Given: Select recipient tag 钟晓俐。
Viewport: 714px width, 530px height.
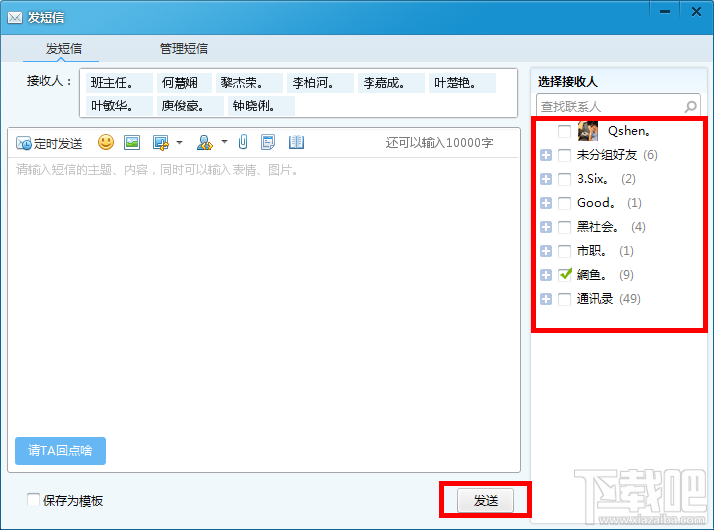Looking at the screenshot, I should (x=261, y=106).
